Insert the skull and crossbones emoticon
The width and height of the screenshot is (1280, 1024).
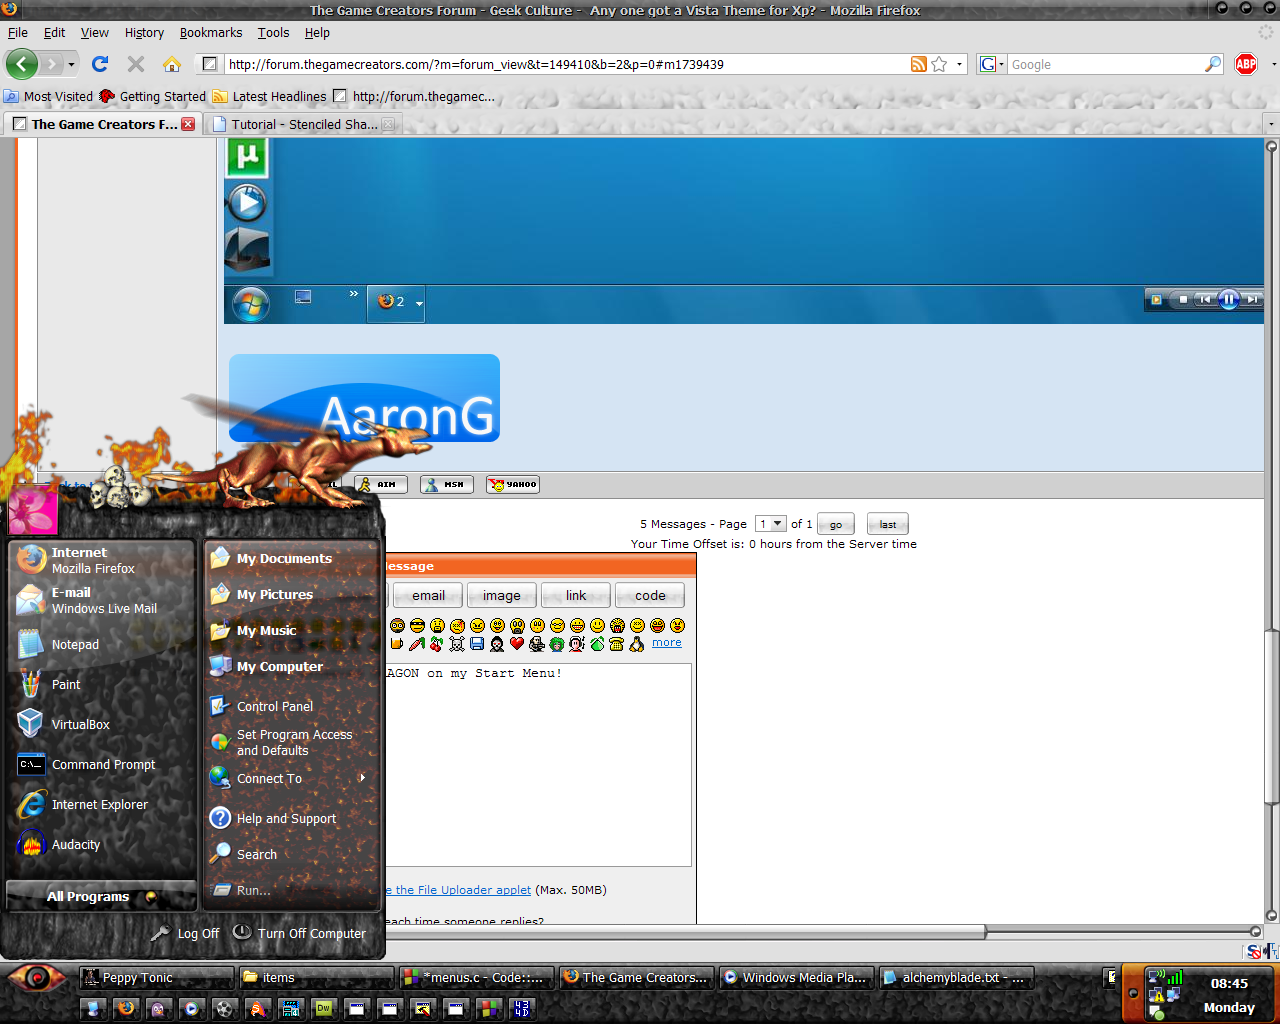[457, 643]
